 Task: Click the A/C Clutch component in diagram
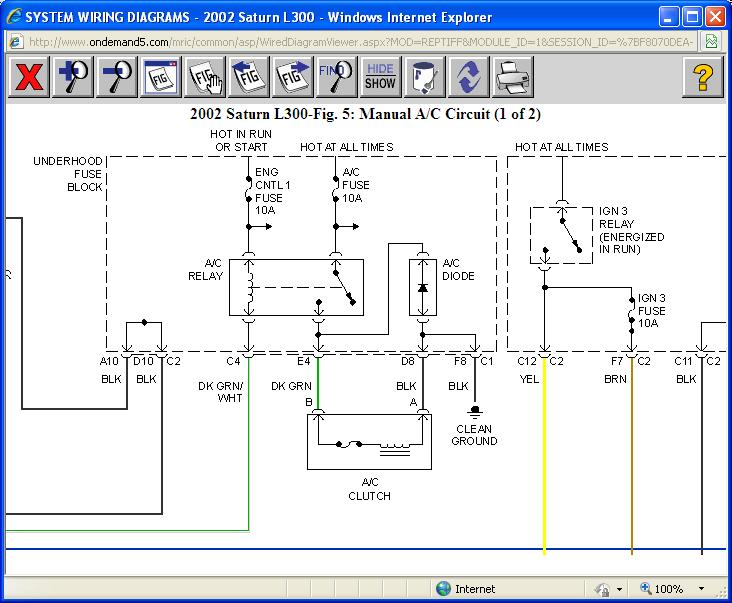point(369,443)
